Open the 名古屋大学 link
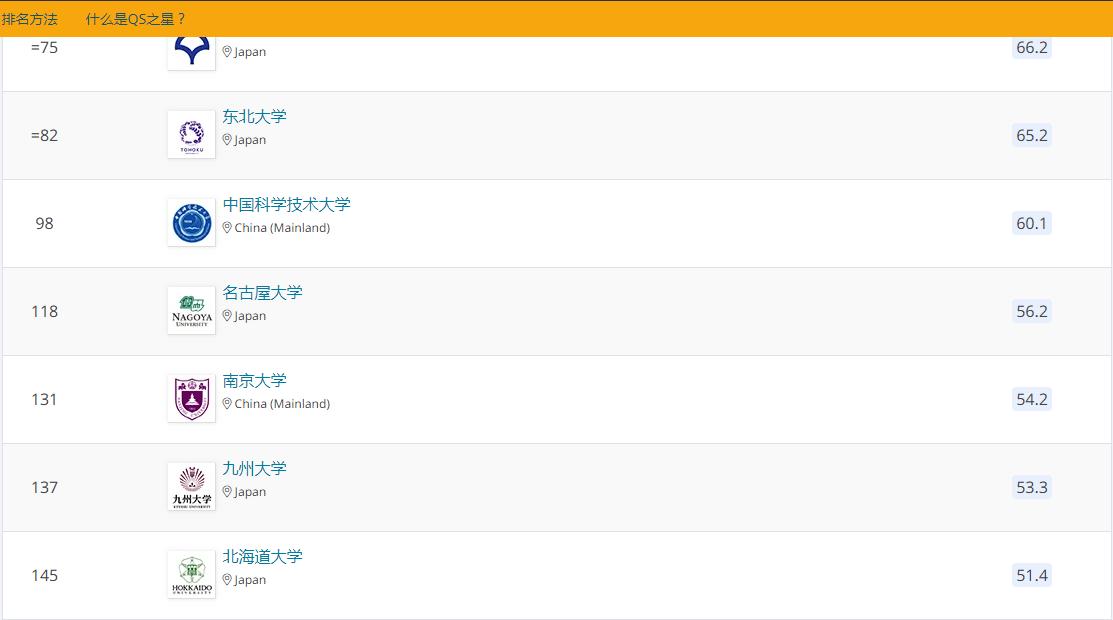 (262, 293)
